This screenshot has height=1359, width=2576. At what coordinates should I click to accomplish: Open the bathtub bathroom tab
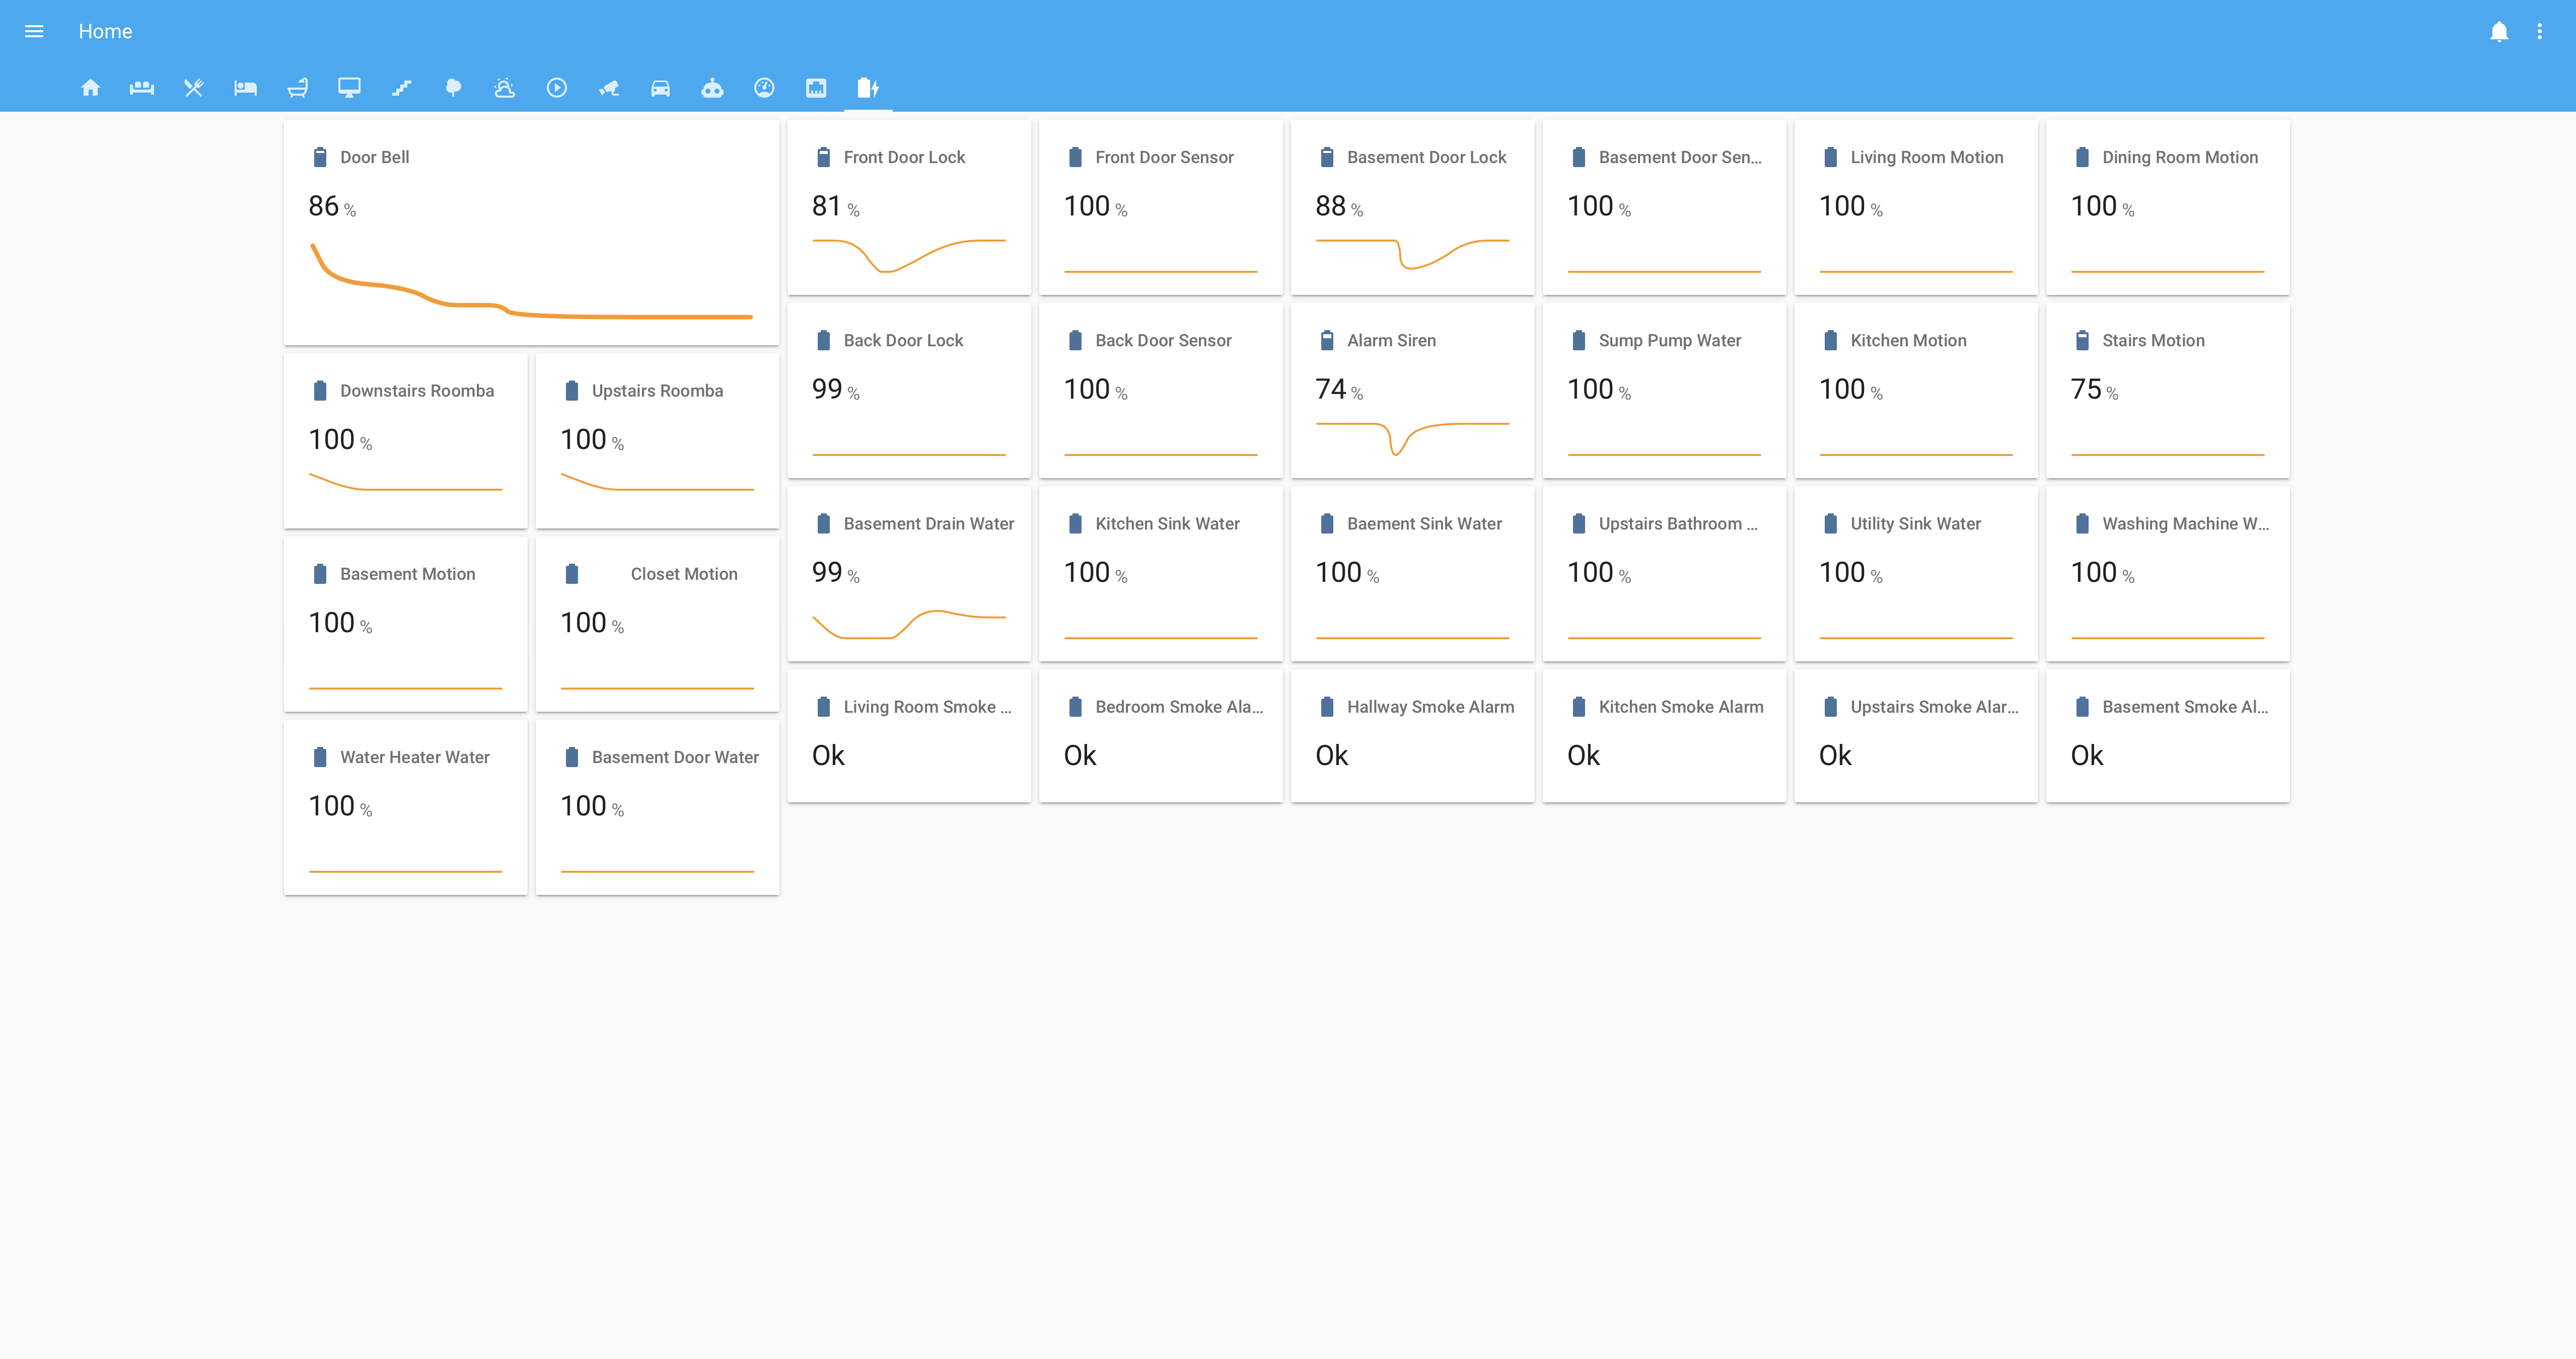pos(297,88)
